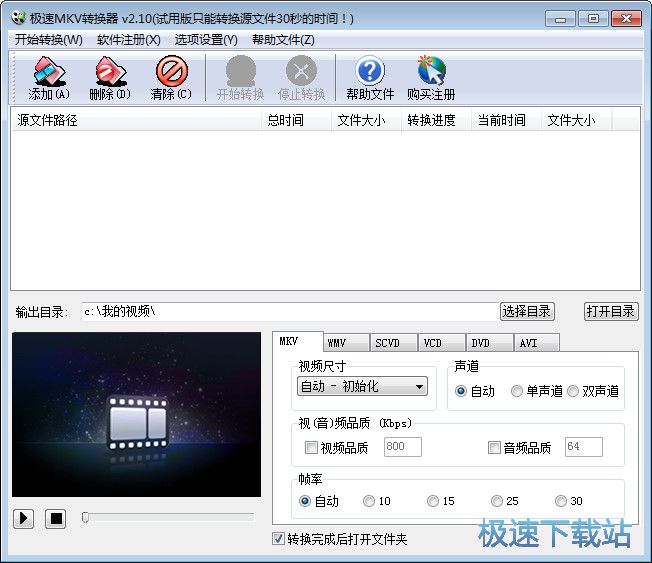This screenshot has width=652, height=563.
Task: Click the 选择目录 button
Action: point(527,311)
